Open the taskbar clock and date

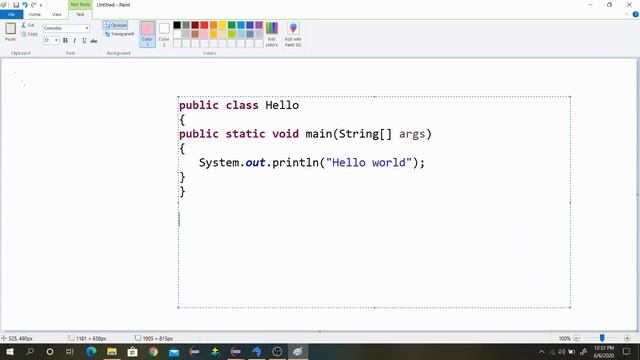604,351
